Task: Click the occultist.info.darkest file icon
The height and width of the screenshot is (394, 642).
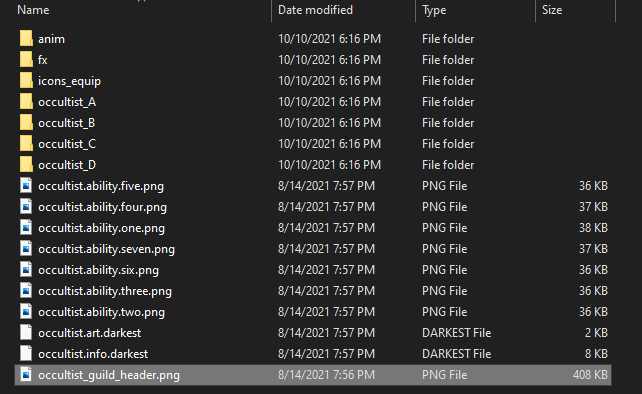Action: click(26, 353)
